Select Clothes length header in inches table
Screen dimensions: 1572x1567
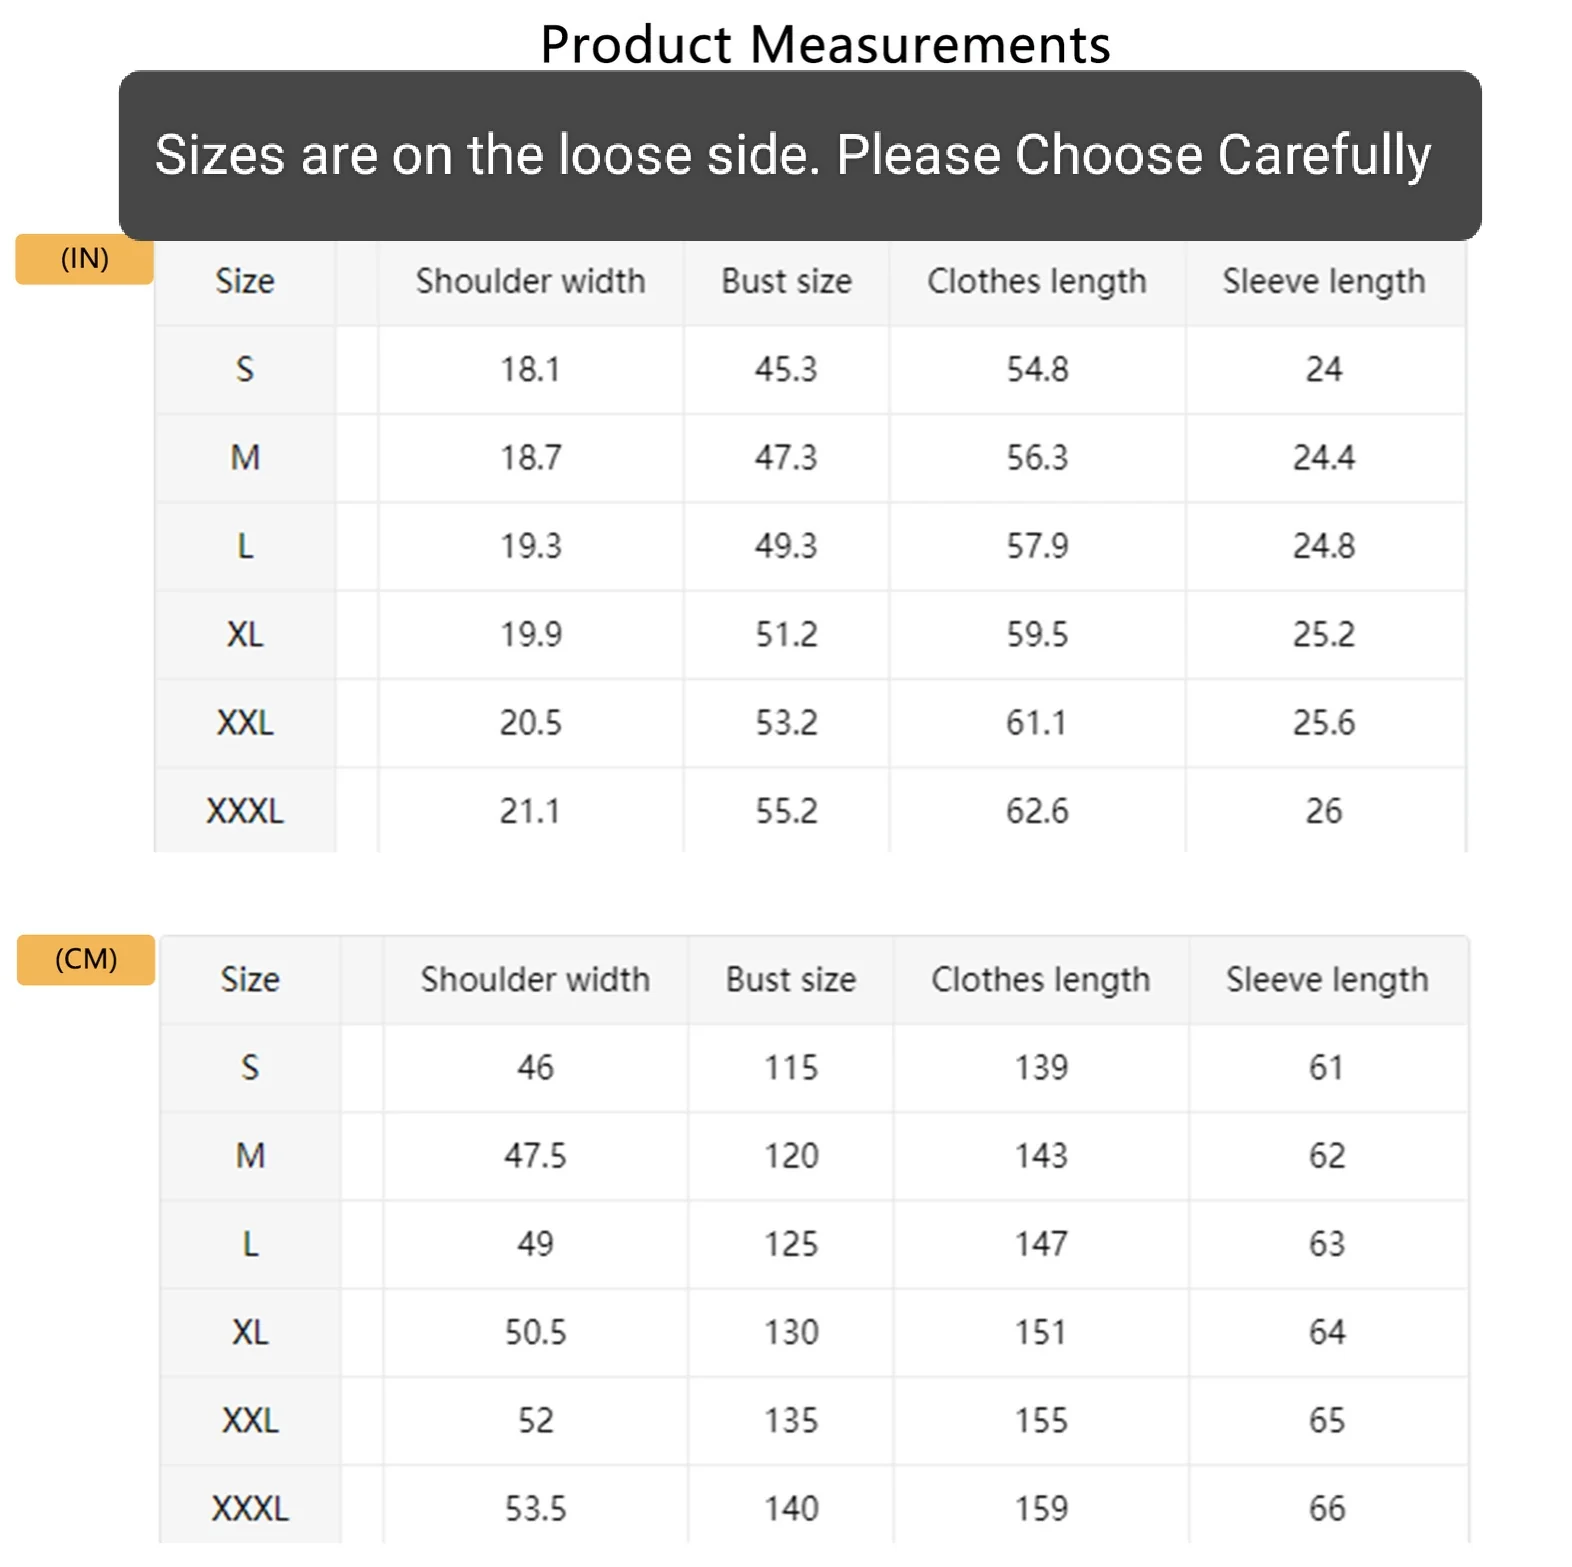(1037, 282)
